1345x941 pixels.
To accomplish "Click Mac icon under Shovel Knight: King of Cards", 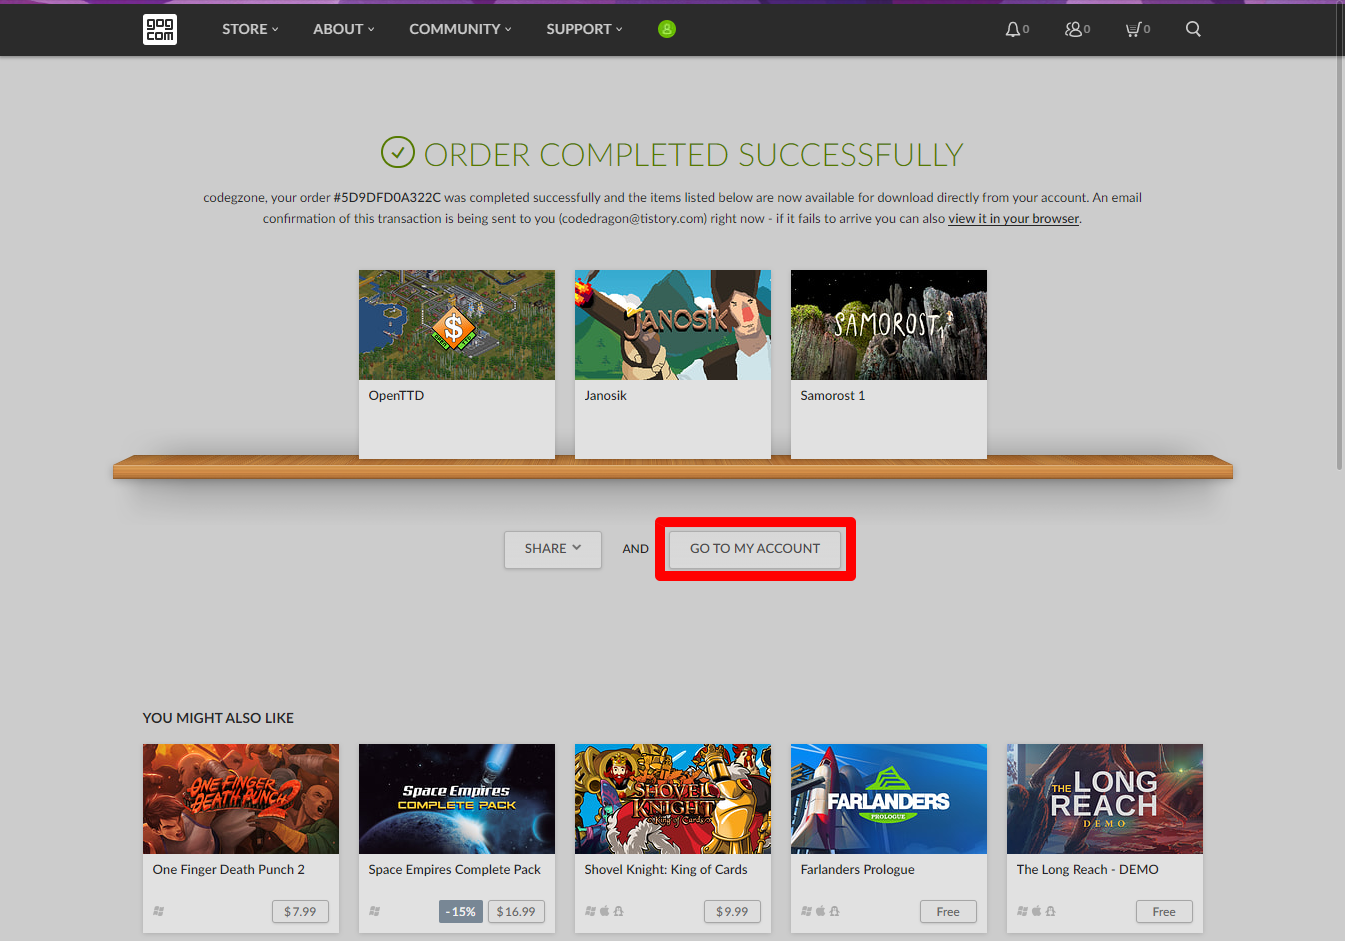I will [x=604, y=911].
